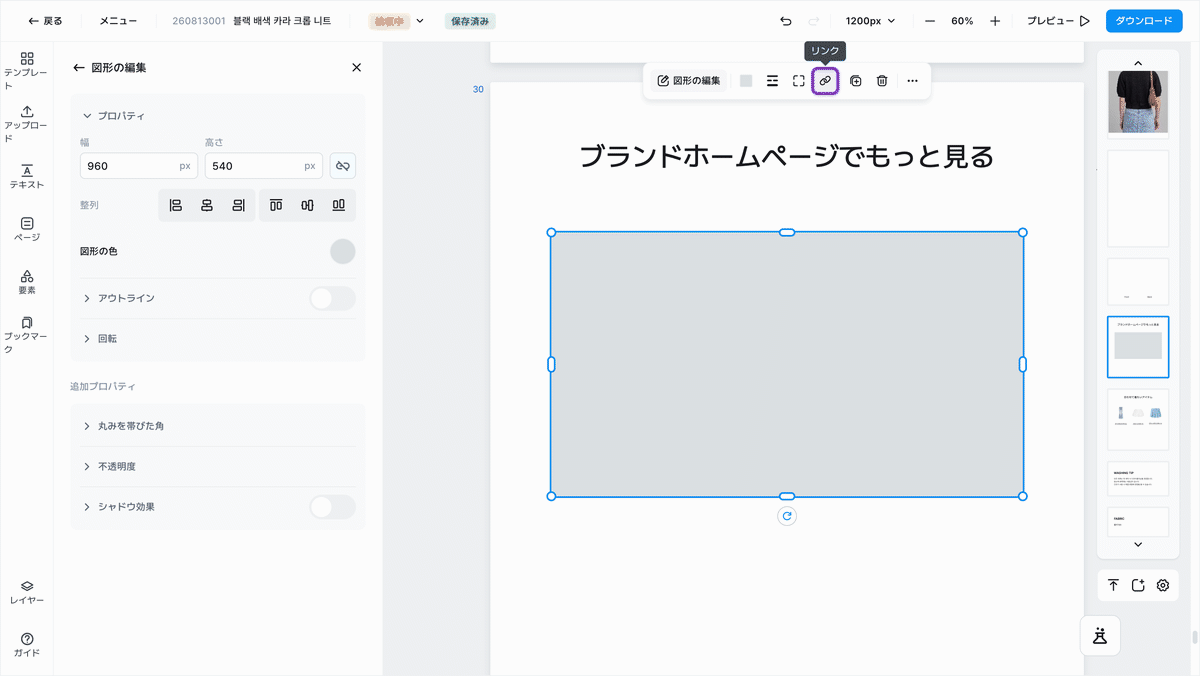1200x676 pixels.
Task: Open the ブックマーク sidebar panel
Action: pyautogui.click(x=27, y=335)
